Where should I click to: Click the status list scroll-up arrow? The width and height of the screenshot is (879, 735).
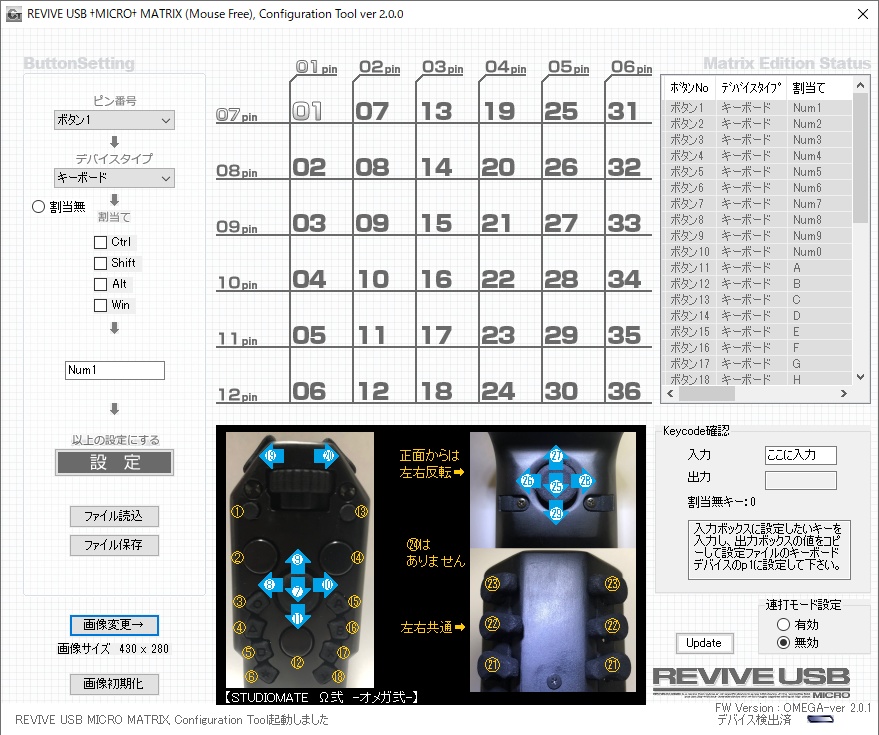(861, 85)
